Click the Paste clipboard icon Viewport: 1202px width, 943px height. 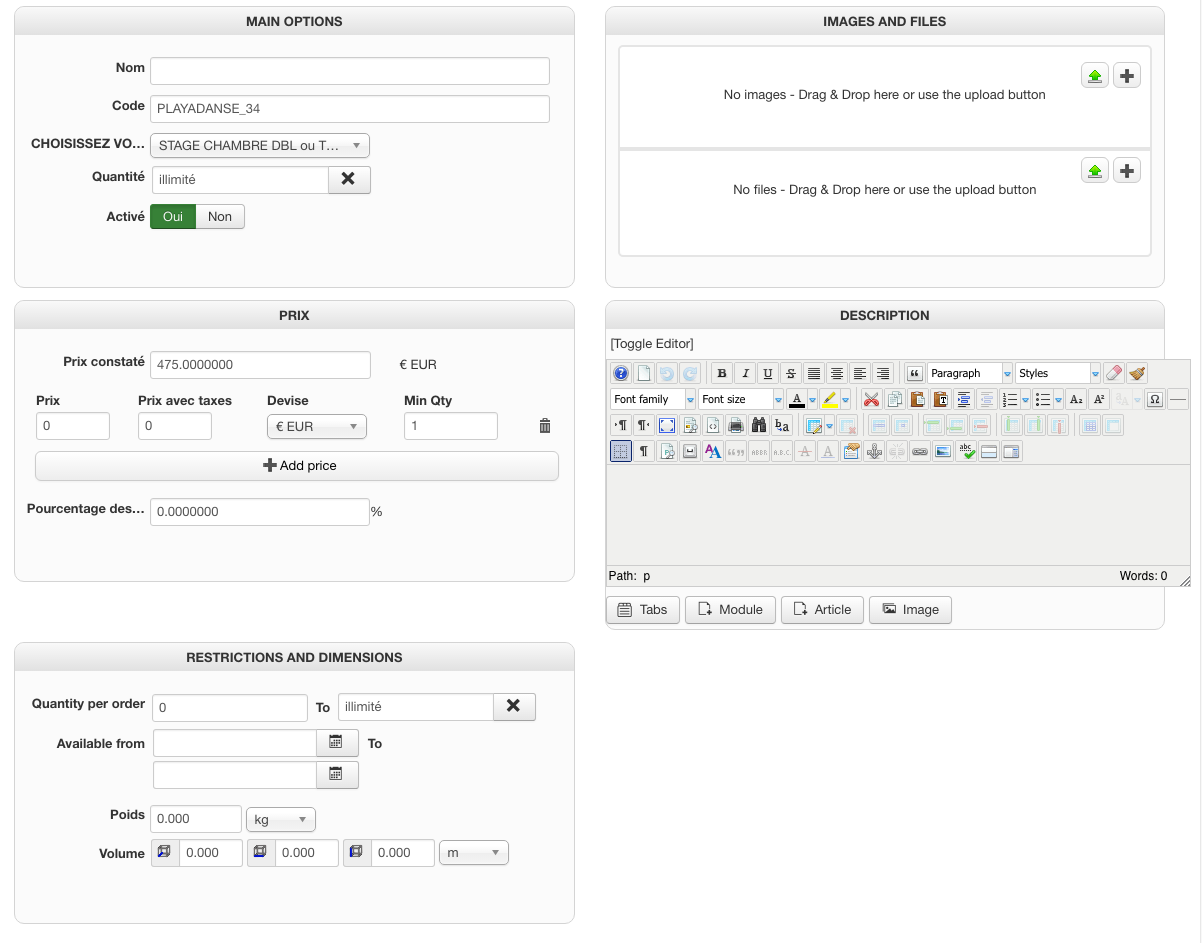click(918, 399)
